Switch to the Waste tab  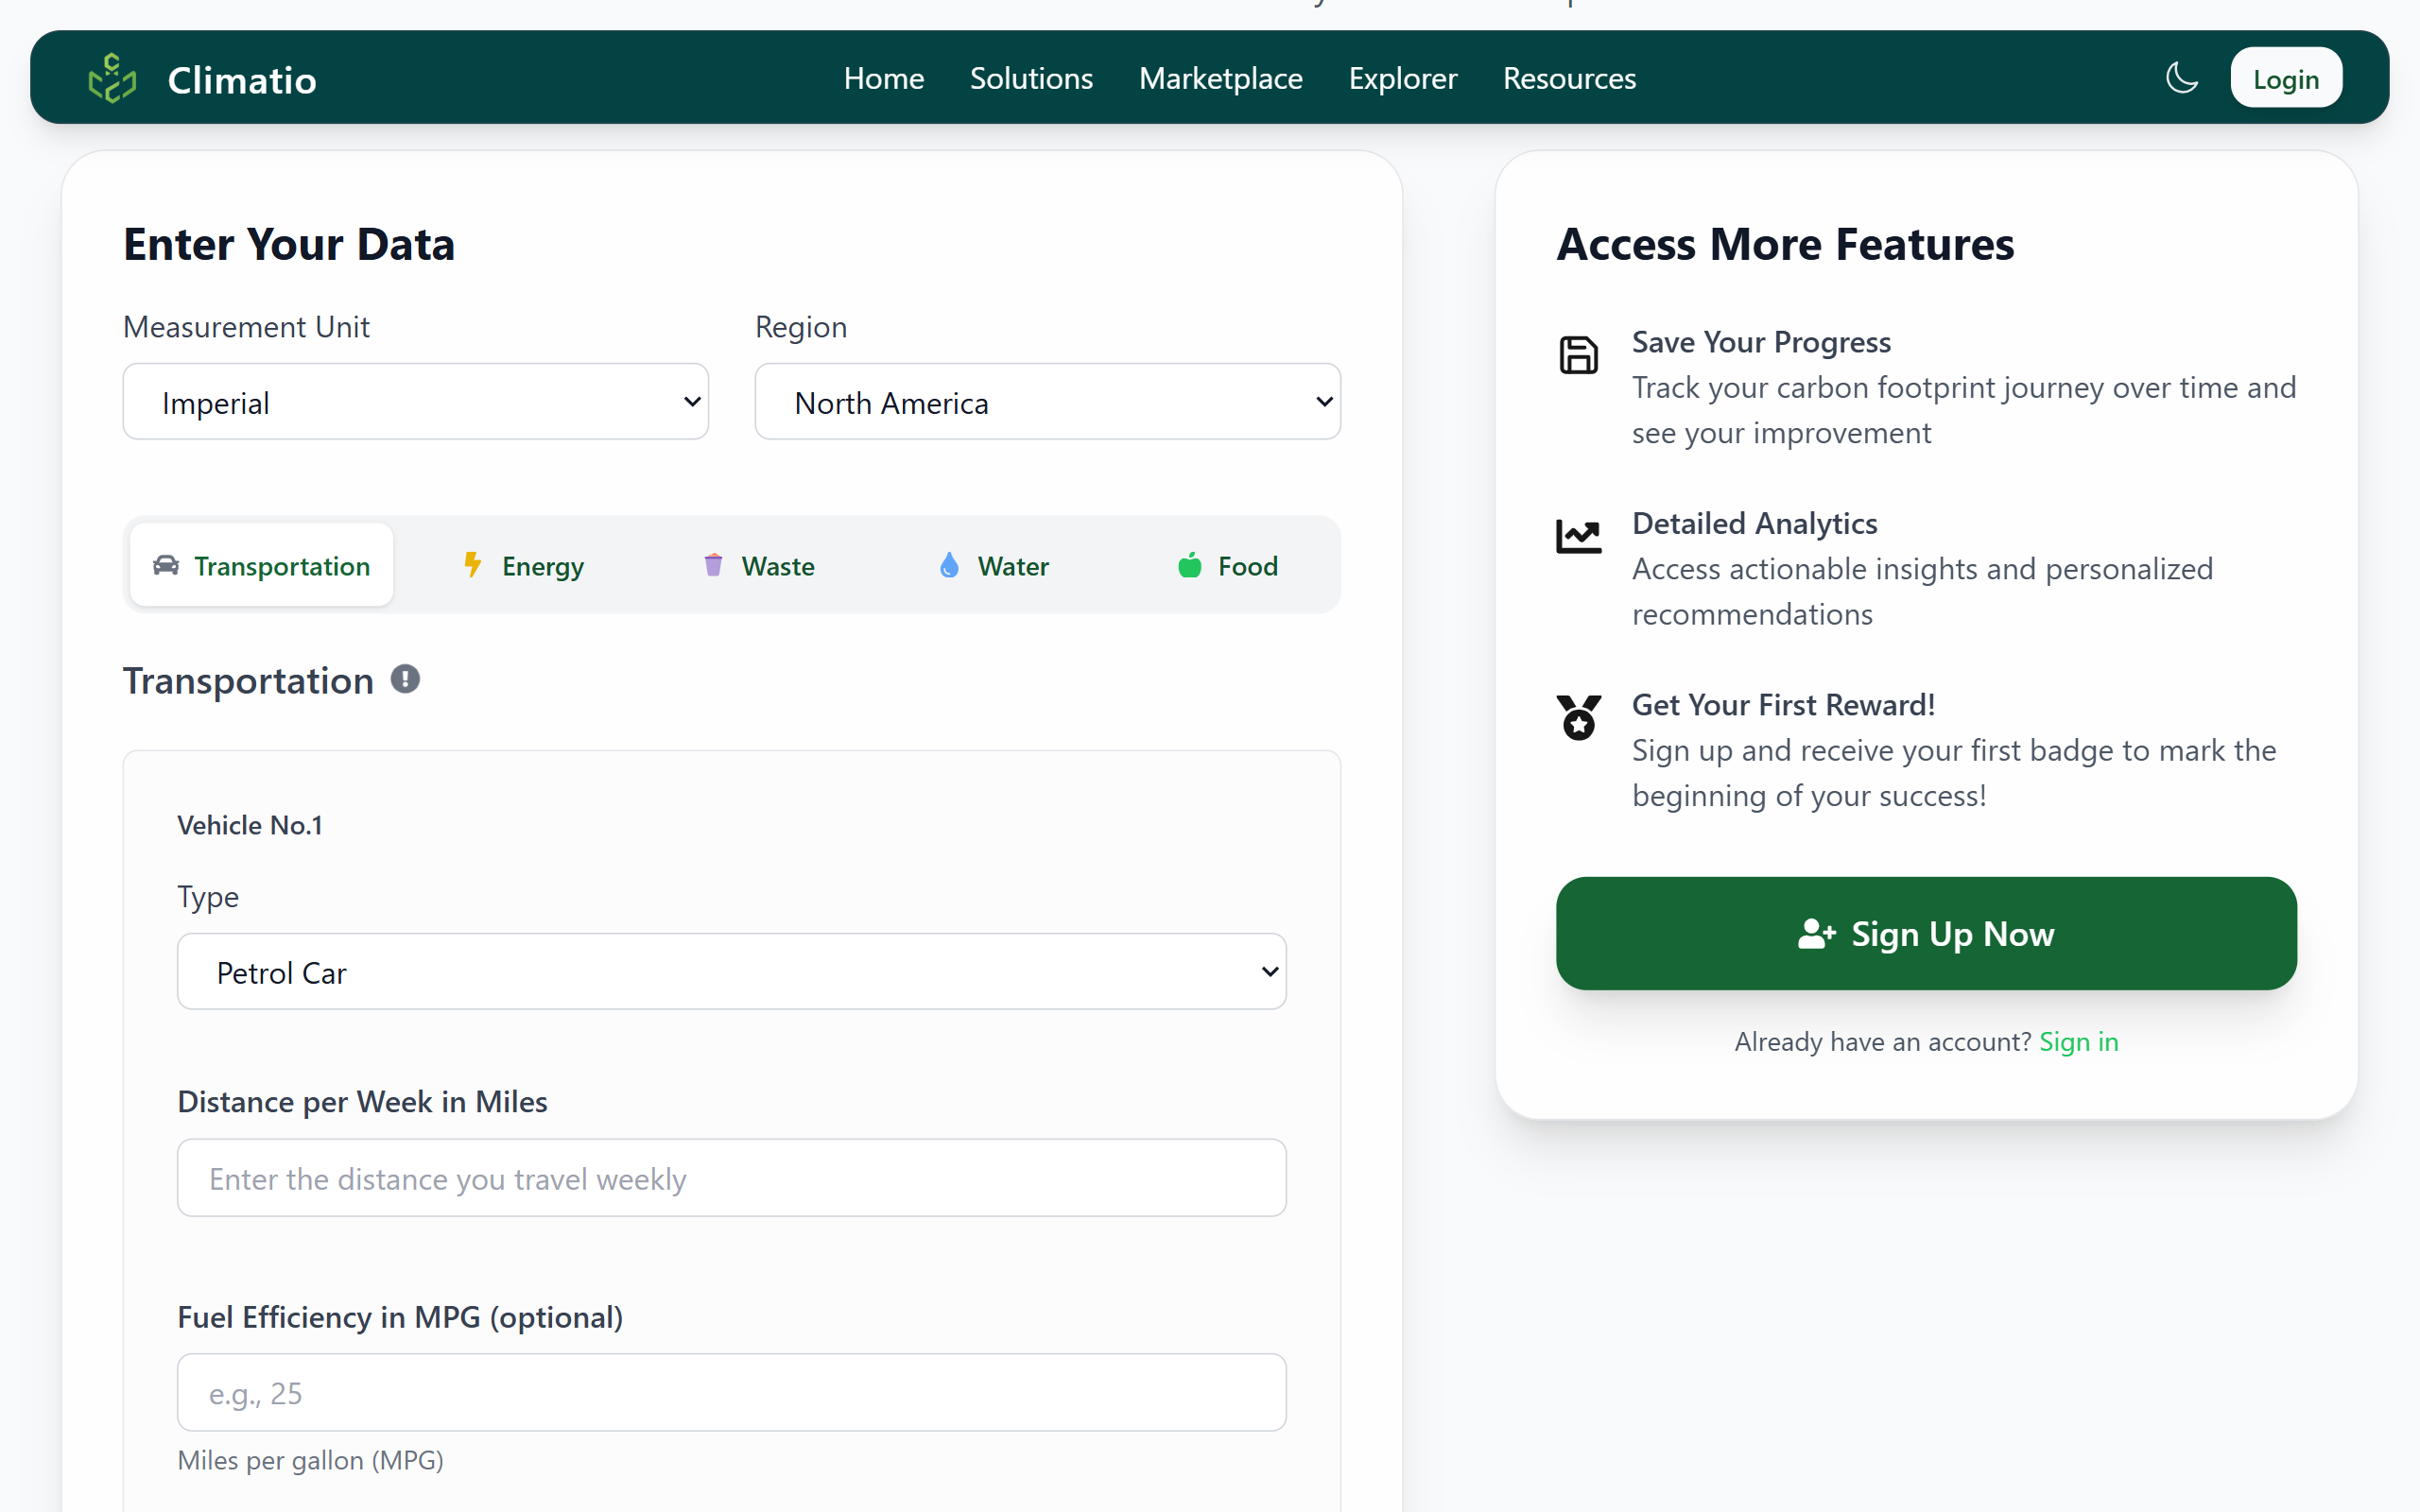[759, 566]
